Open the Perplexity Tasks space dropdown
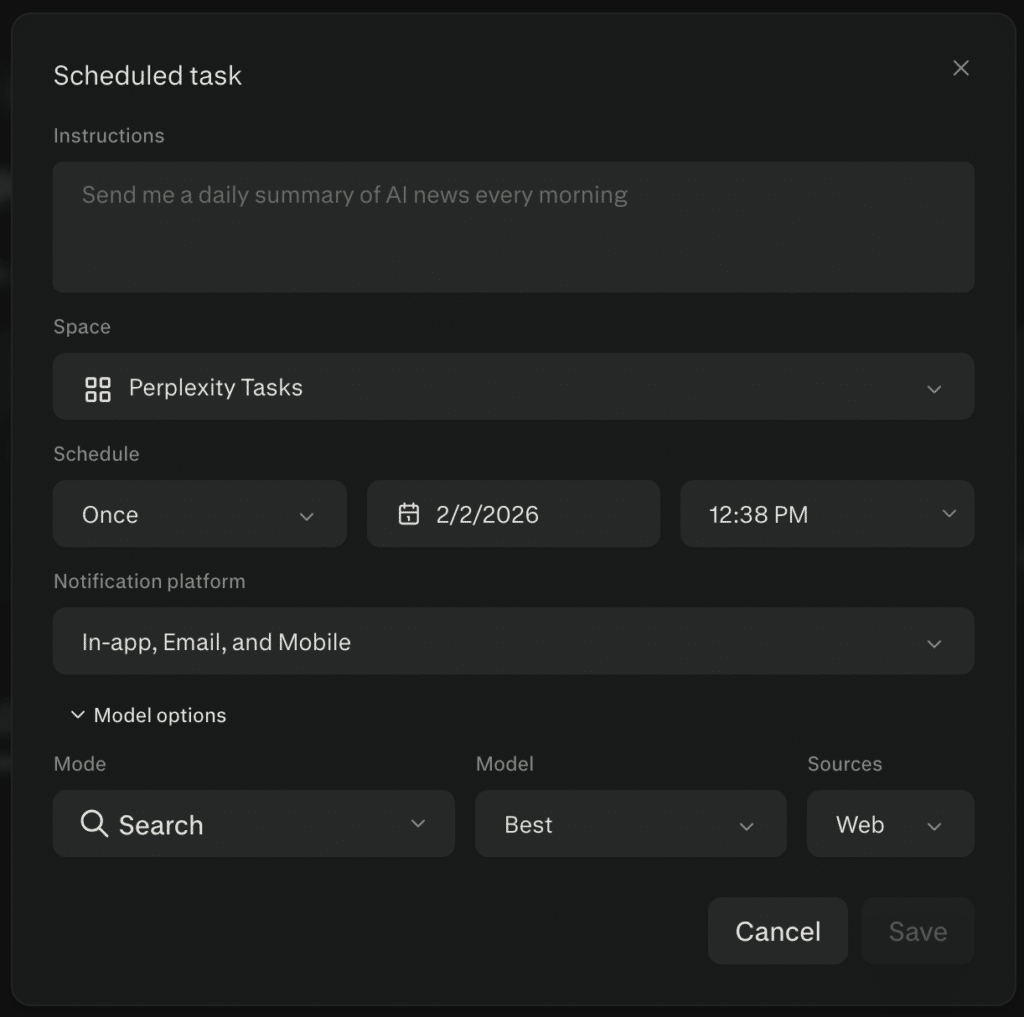Screen dimensions: 1024x1017 [514, 388]
